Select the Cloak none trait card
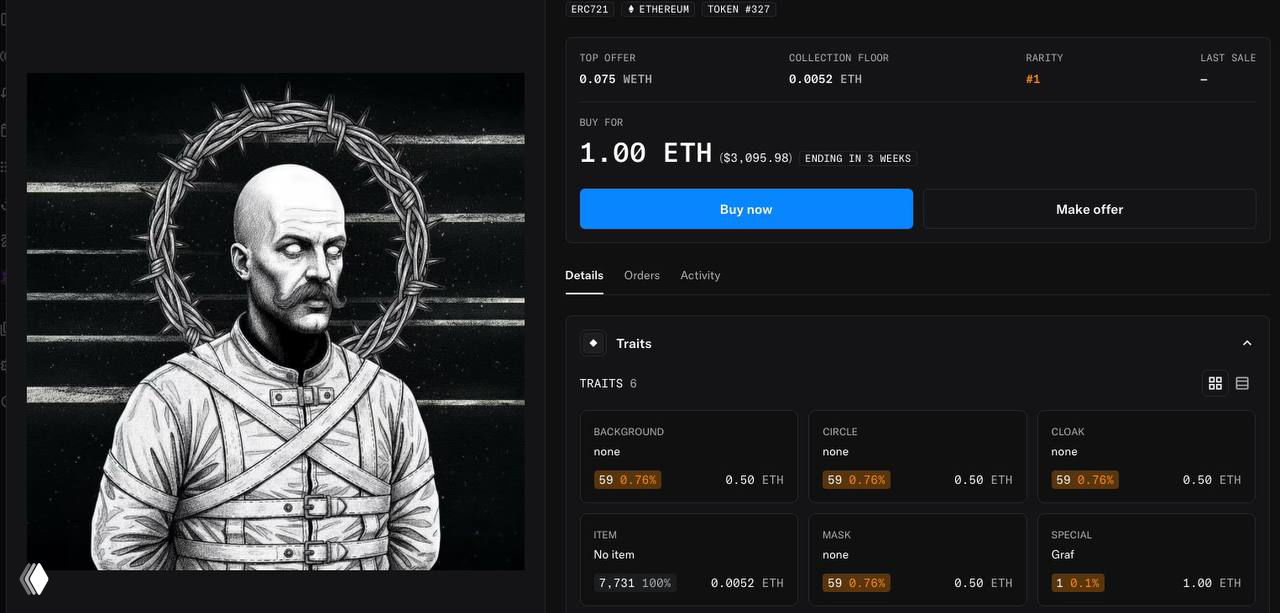1280x613 pixels. pyautogui.click(x=1146, y=456)
